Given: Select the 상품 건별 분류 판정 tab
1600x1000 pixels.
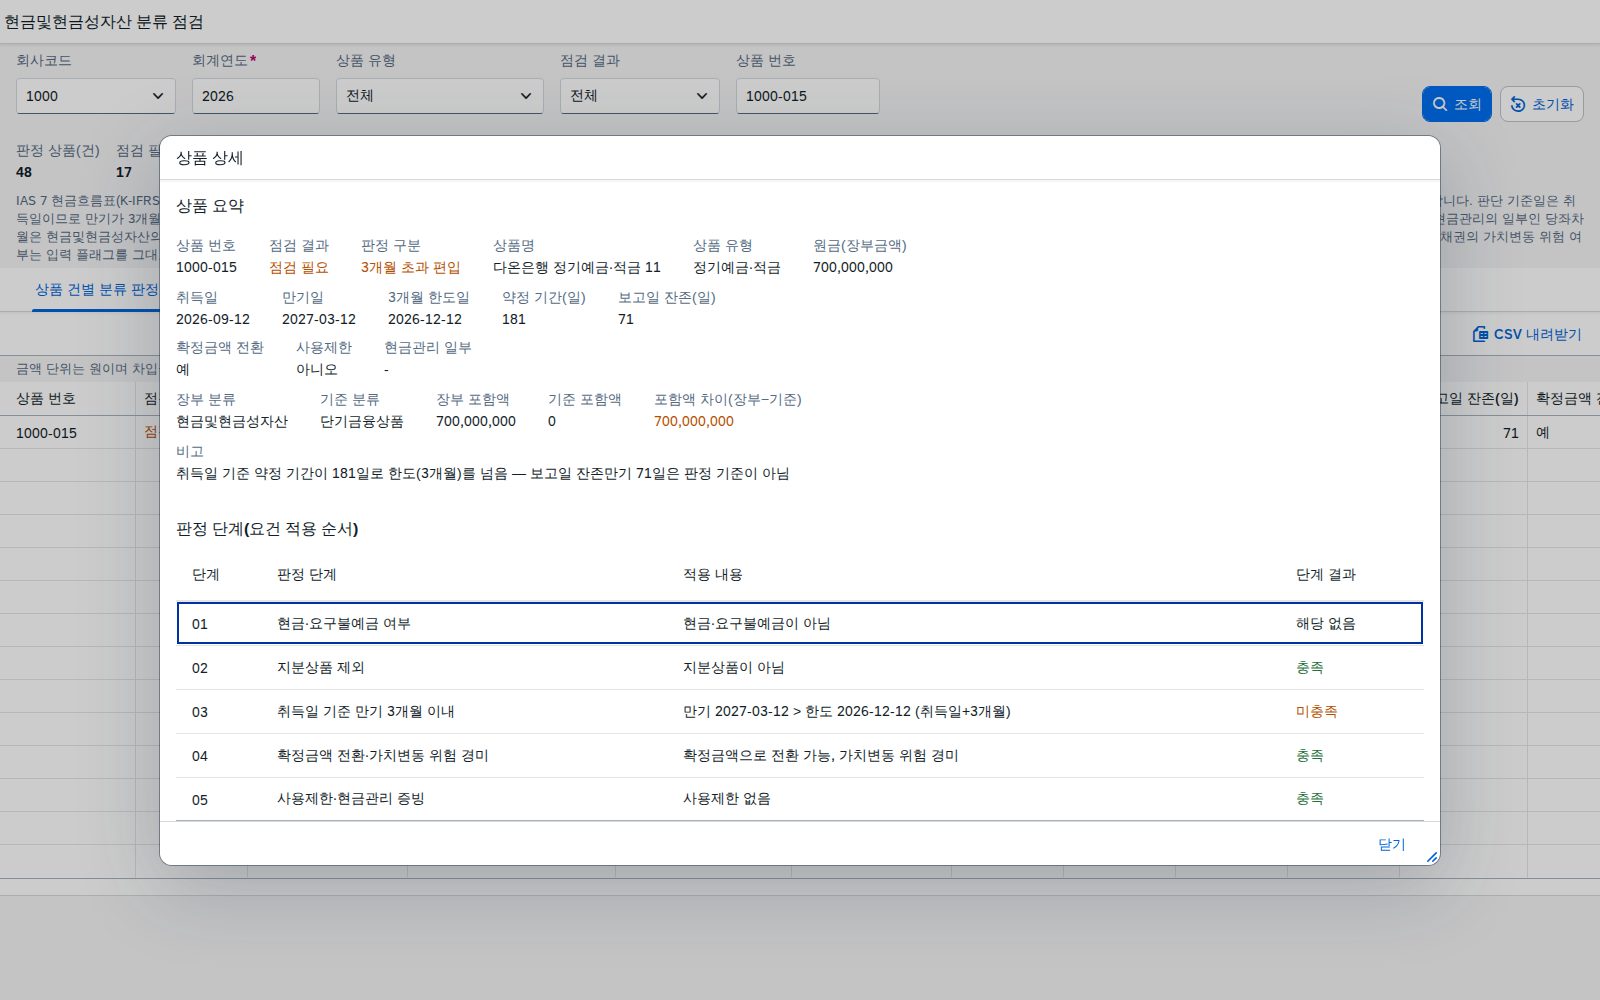Looking at the screenshot, I should pyautogui.click(x=96, y=289).
